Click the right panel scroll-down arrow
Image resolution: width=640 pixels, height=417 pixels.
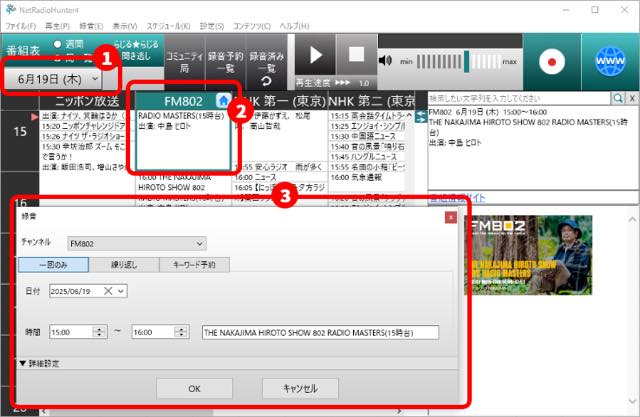(632, 401)
